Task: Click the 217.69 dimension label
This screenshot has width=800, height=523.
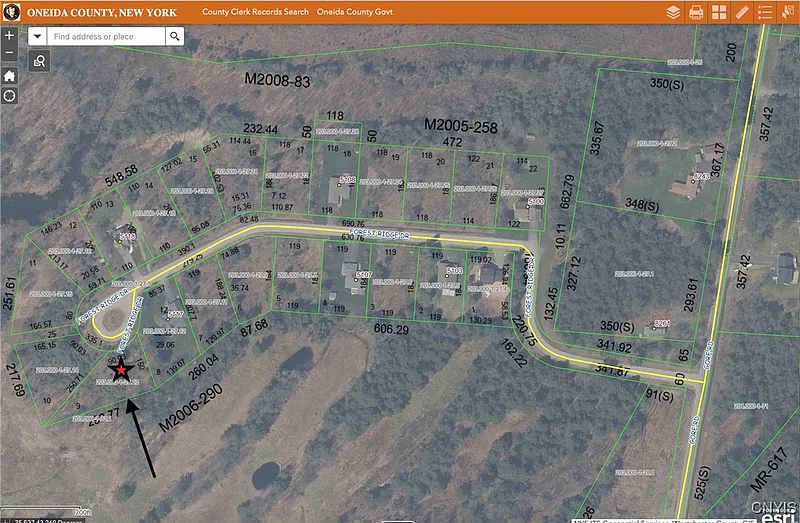Action: click(15, 380)
